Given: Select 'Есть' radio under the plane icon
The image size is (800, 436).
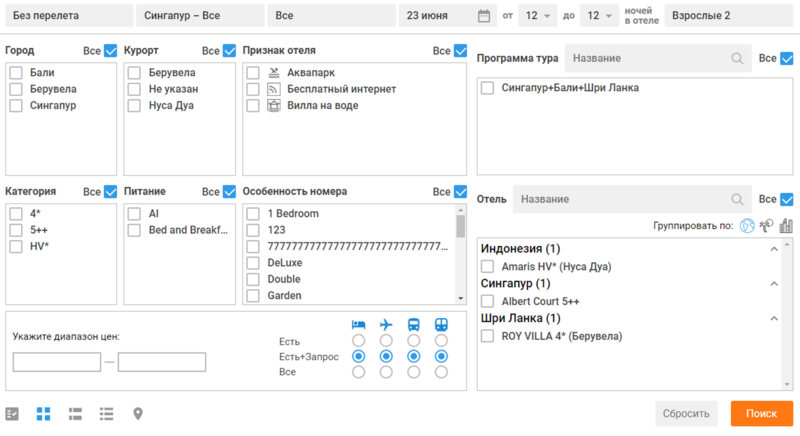Looking at the screenshot, I should pyautogui.click(x=386, y=341).
